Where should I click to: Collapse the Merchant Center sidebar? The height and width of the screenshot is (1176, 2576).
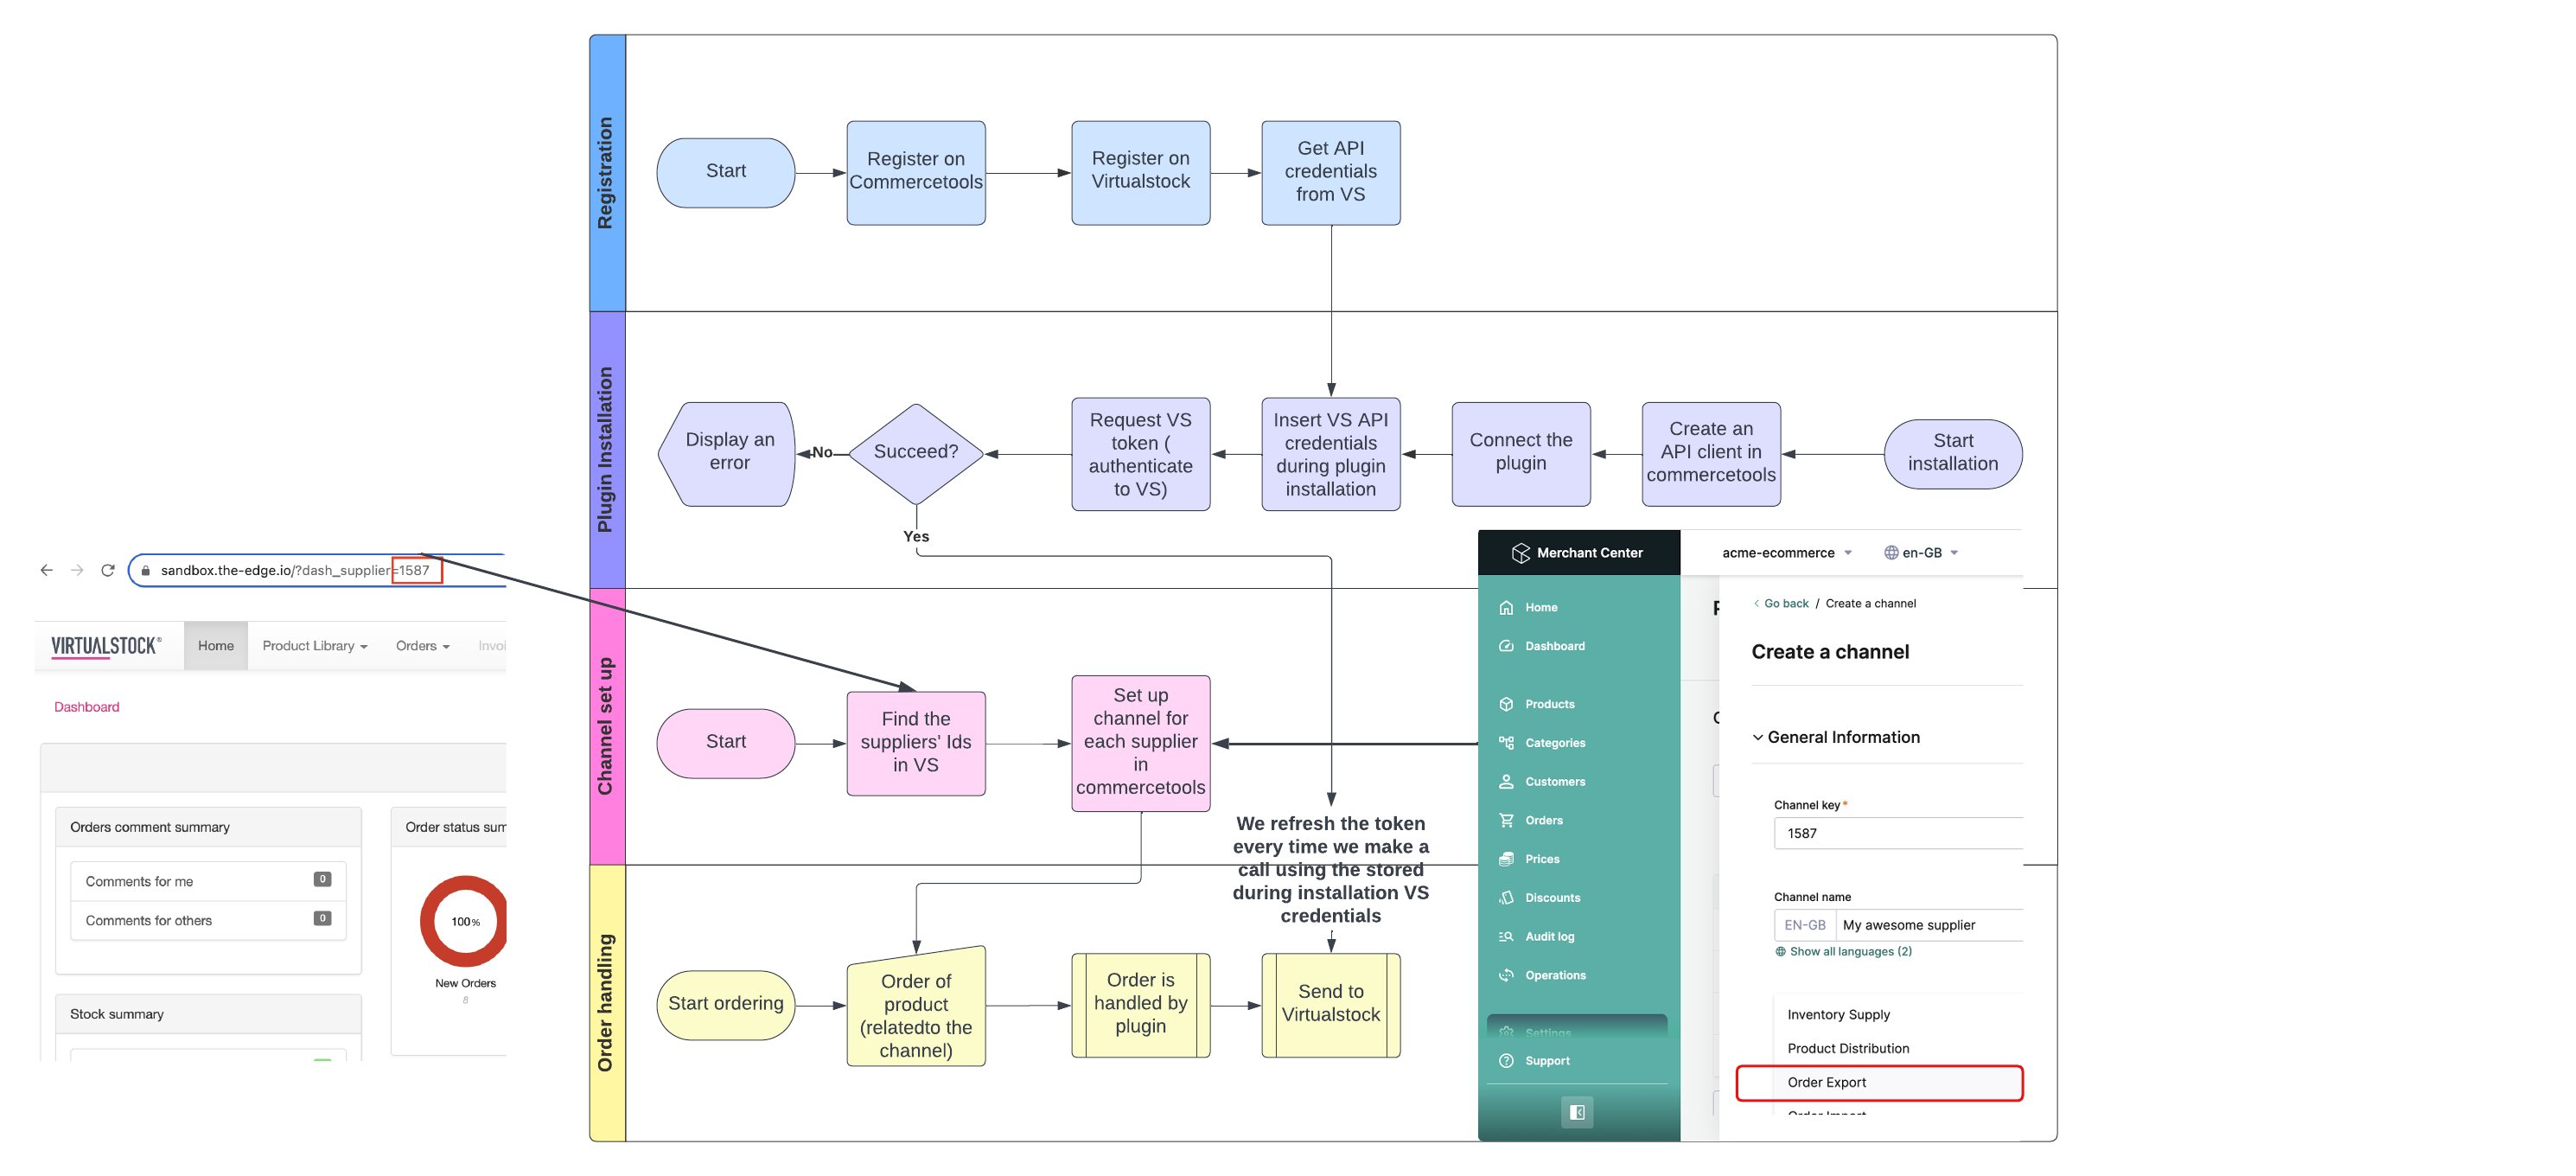click(1577, 1112)
